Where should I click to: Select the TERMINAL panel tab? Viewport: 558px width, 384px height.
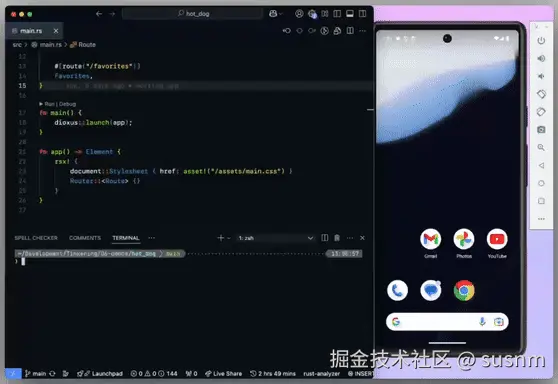[x=126, y=238]
